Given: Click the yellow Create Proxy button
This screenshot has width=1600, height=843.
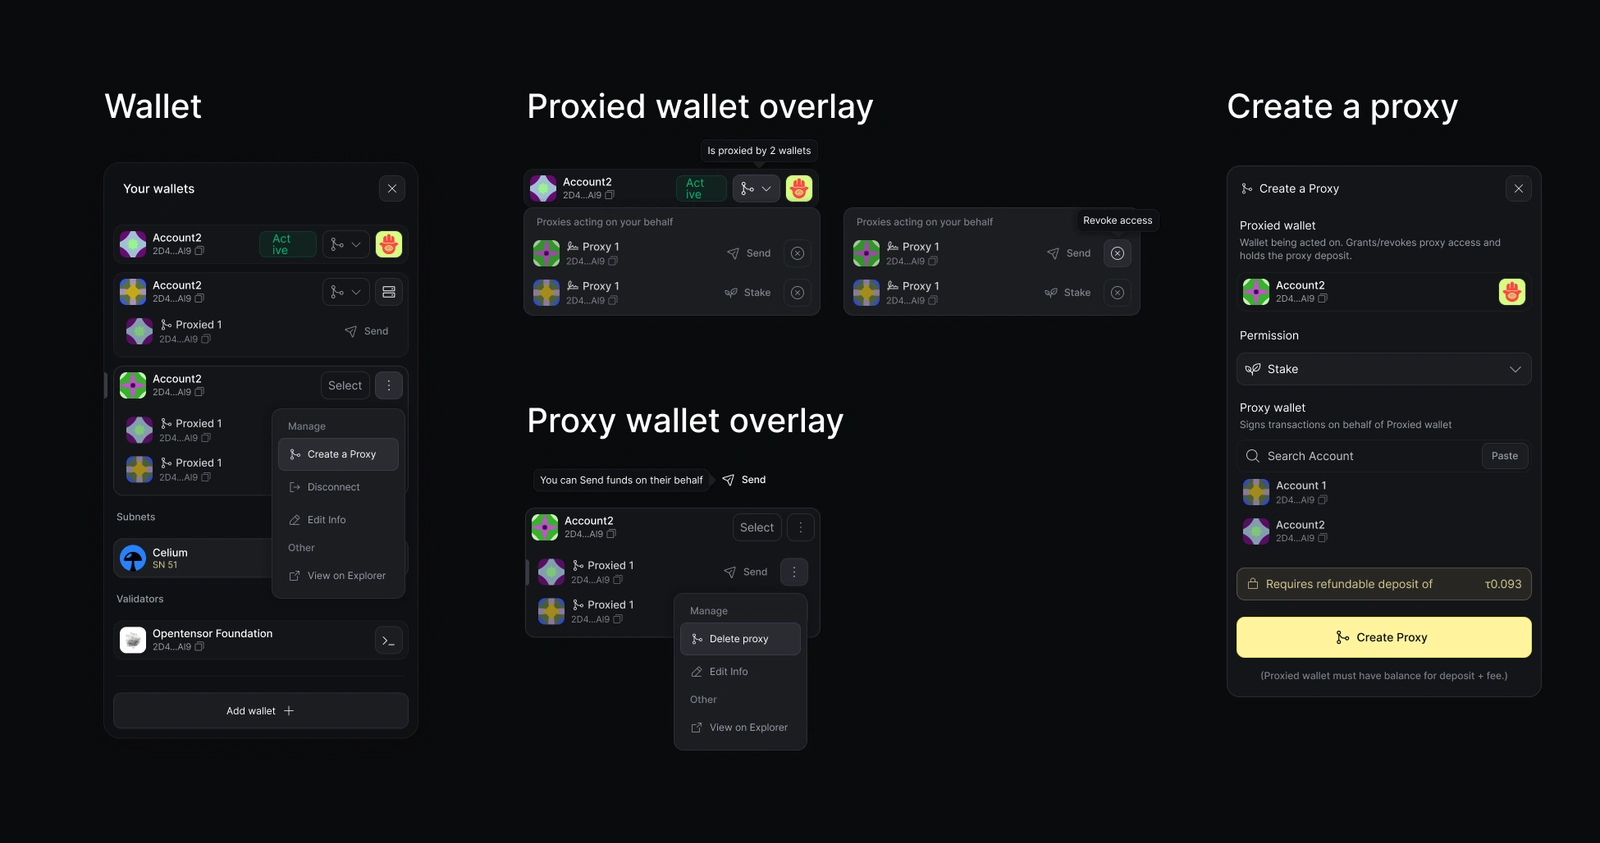Looking at the screenshot, I should (1384, 637).
